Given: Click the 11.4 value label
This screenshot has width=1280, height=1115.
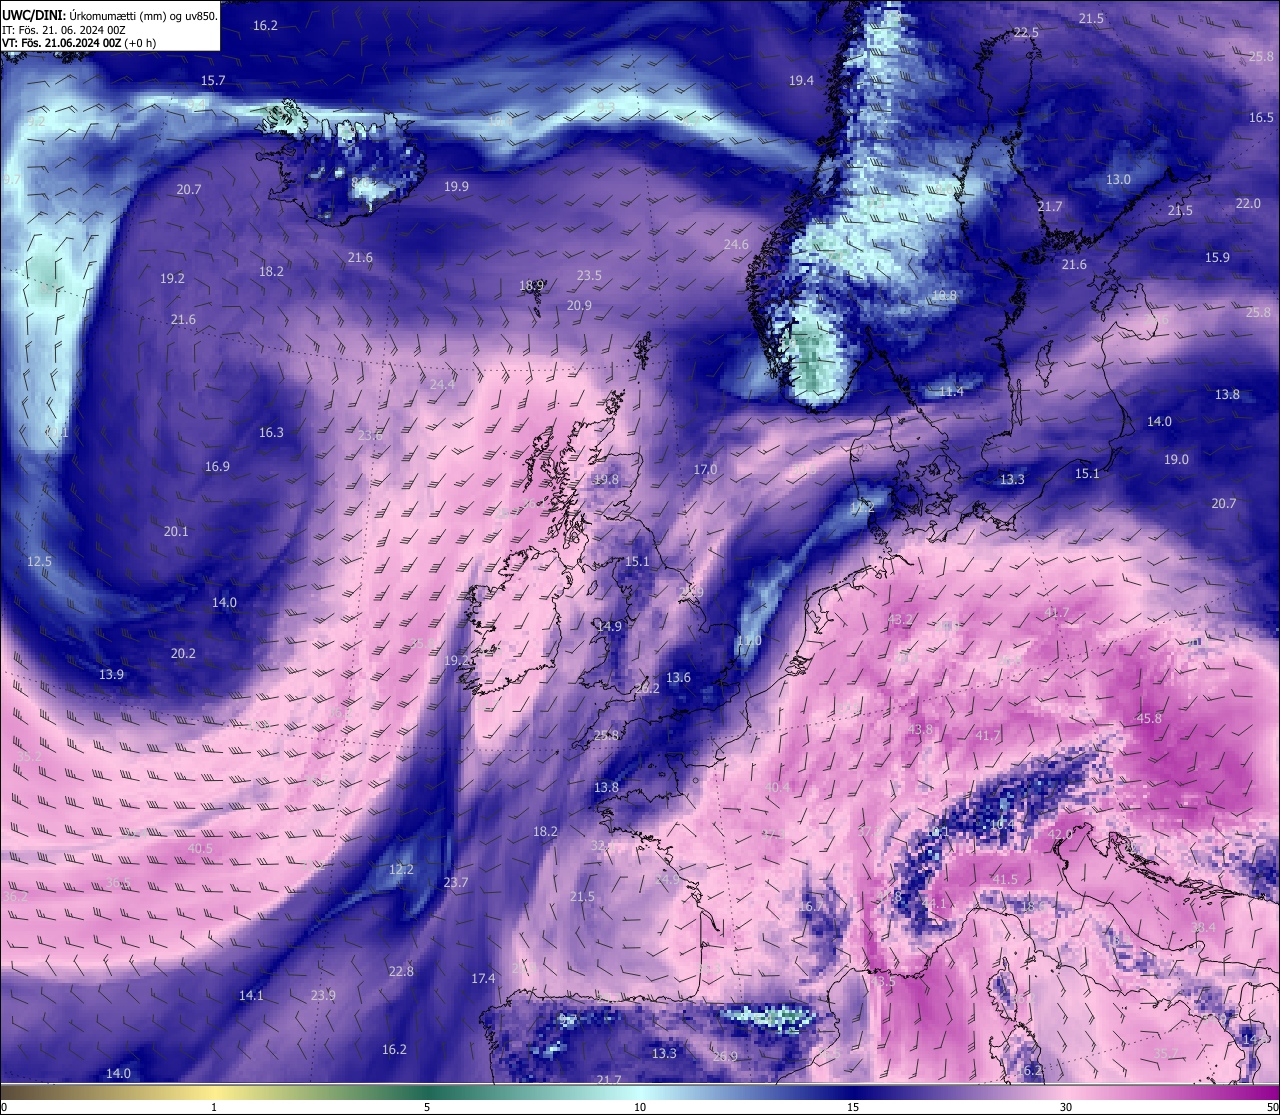Looking at the screenshot, I should coord(951,391).
